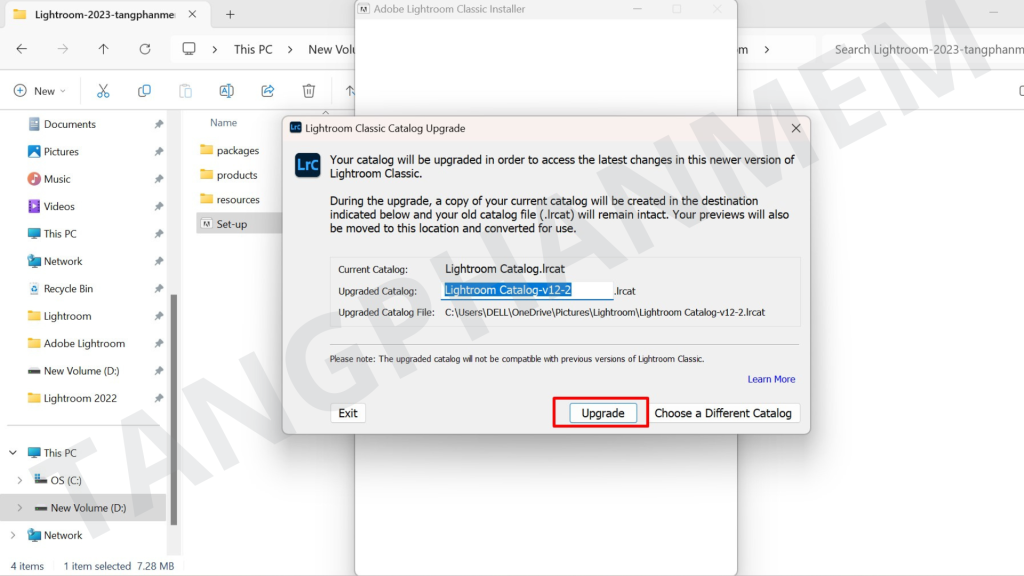The height and width of the screenshot is (576, 1024).
Task: Click the Upgrade button
Action: click(603, 413)
